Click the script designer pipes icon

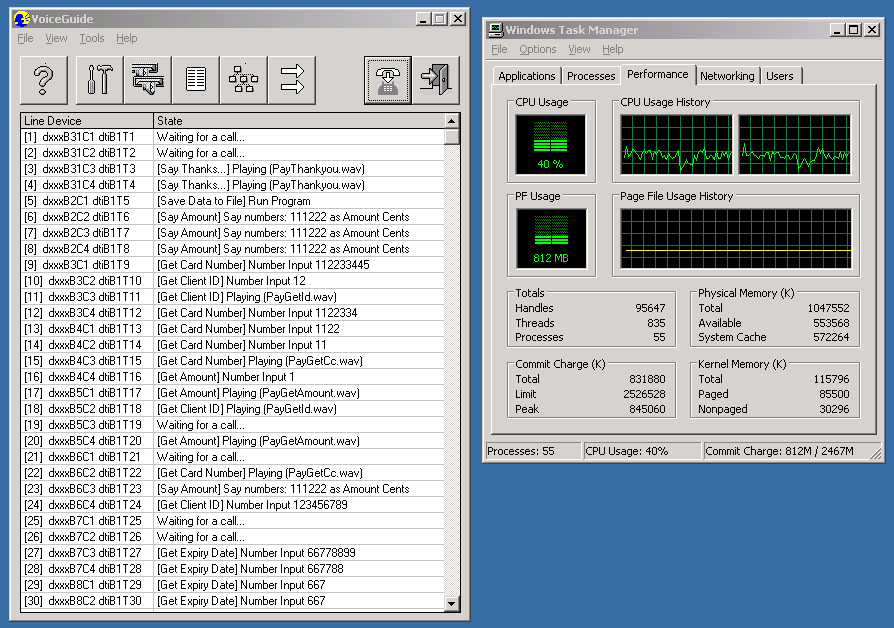click(148, 80)
